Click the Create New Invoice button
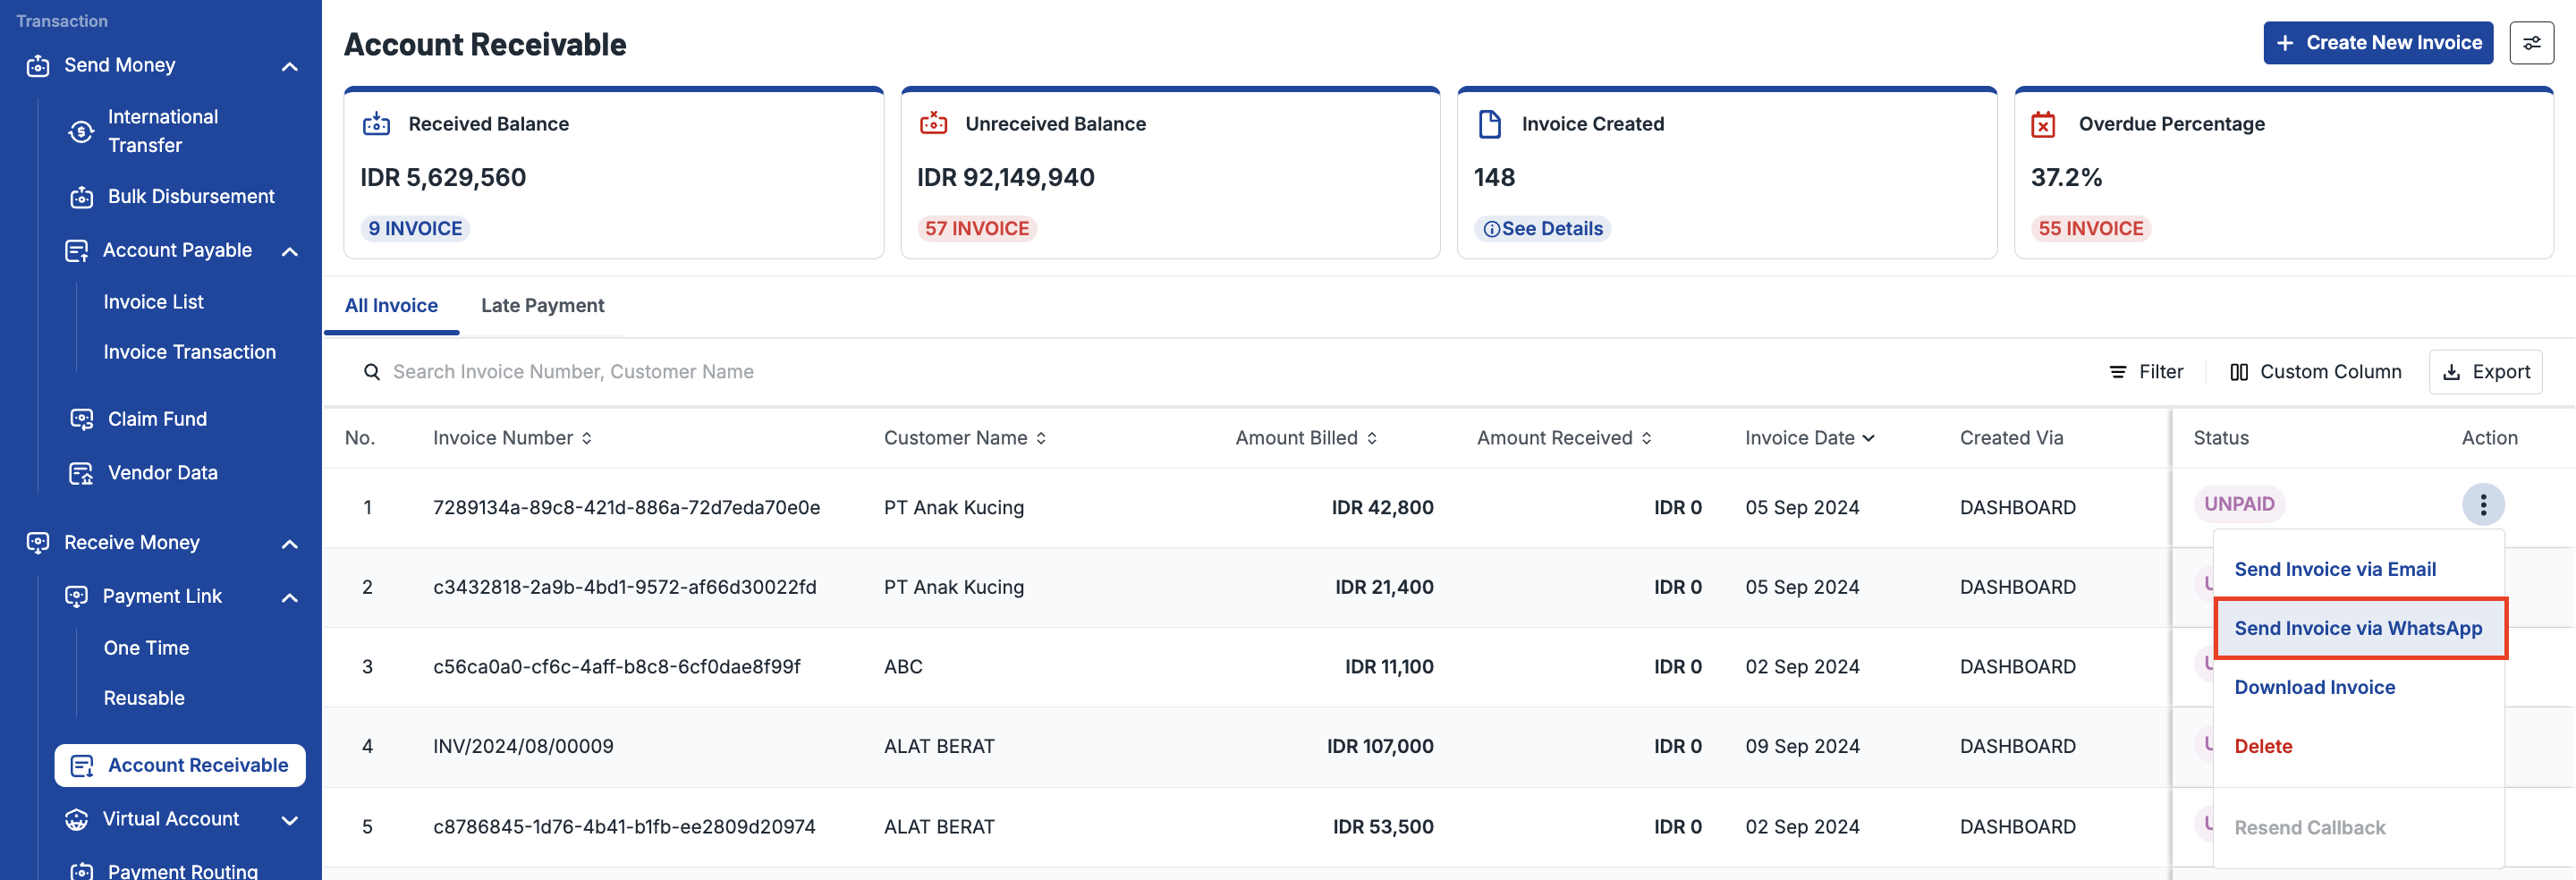 [2377, 43]
